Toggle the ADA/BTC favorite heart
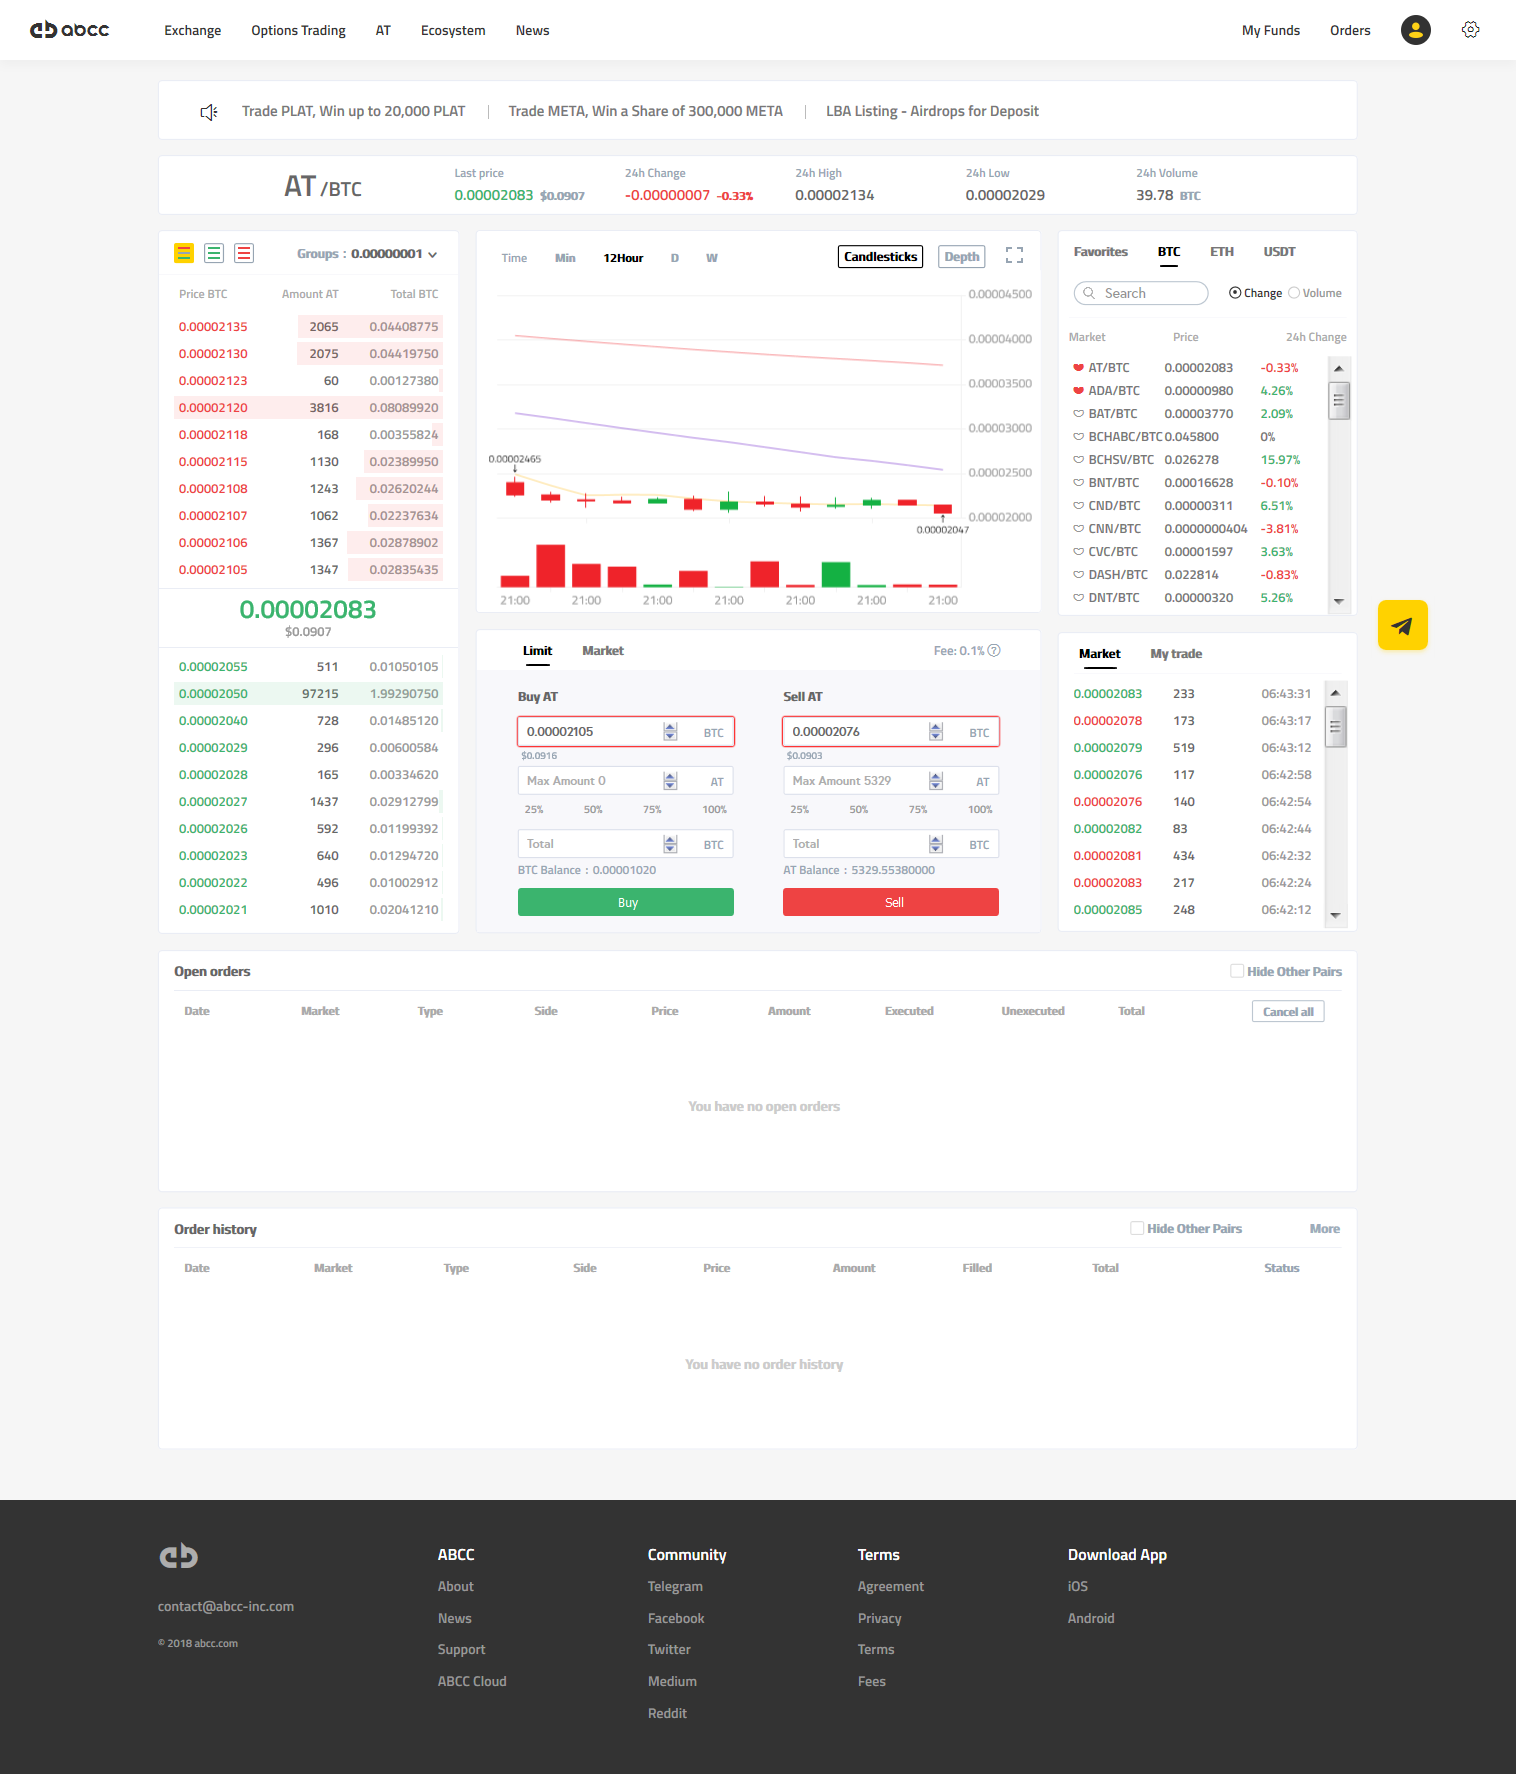1516x1774 pixels. tap(1078, 391)
